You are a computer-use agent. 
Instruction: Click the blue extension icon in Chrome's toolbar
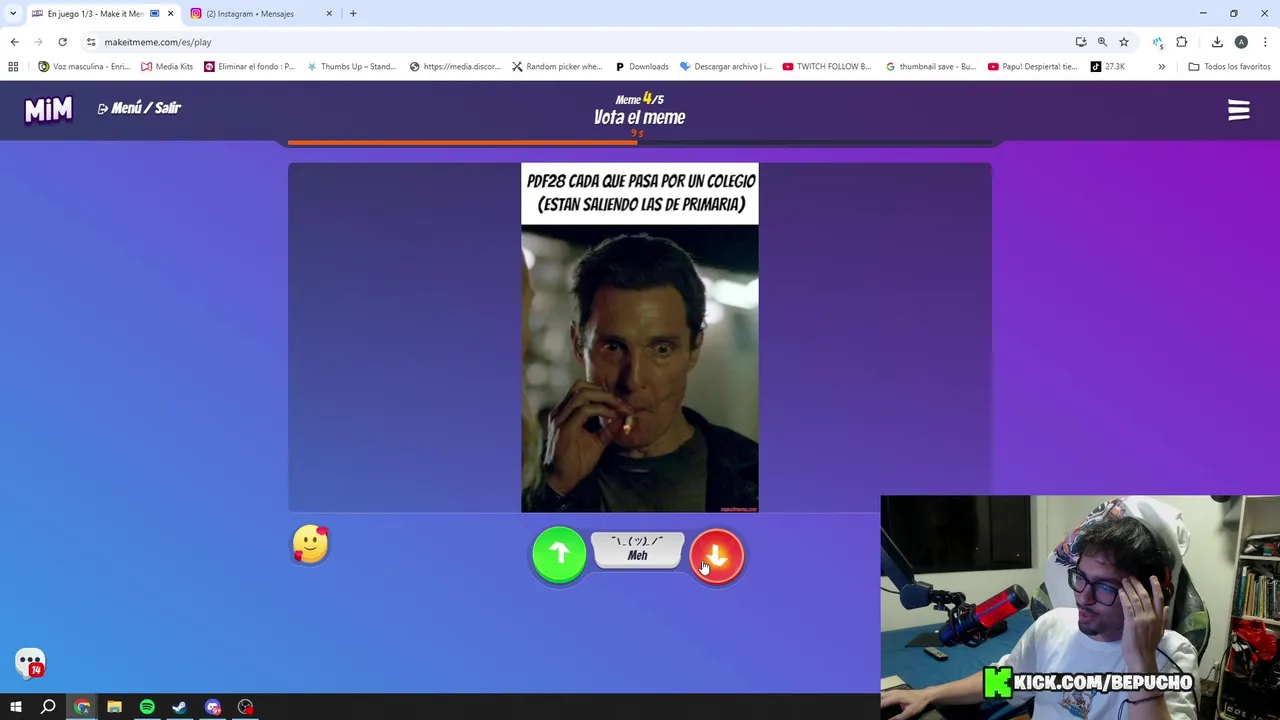pos(1157,42)
